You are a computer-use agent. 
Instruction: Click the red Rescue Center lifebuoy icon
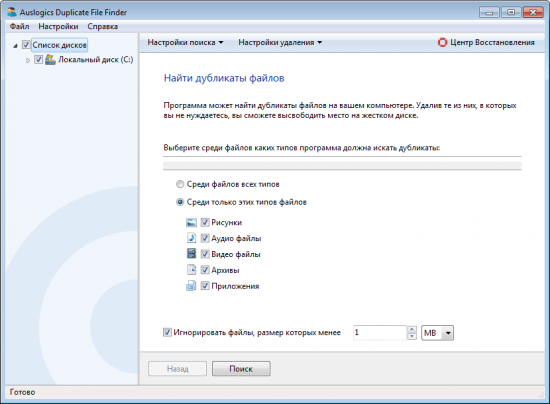coord(442,42)
